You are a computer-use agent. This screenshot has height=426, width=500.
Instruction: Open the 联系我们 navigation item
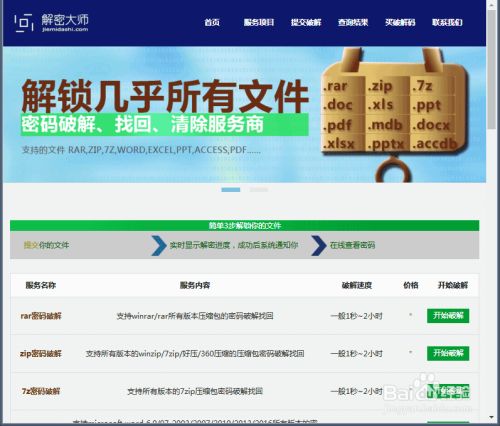[447, 22]
